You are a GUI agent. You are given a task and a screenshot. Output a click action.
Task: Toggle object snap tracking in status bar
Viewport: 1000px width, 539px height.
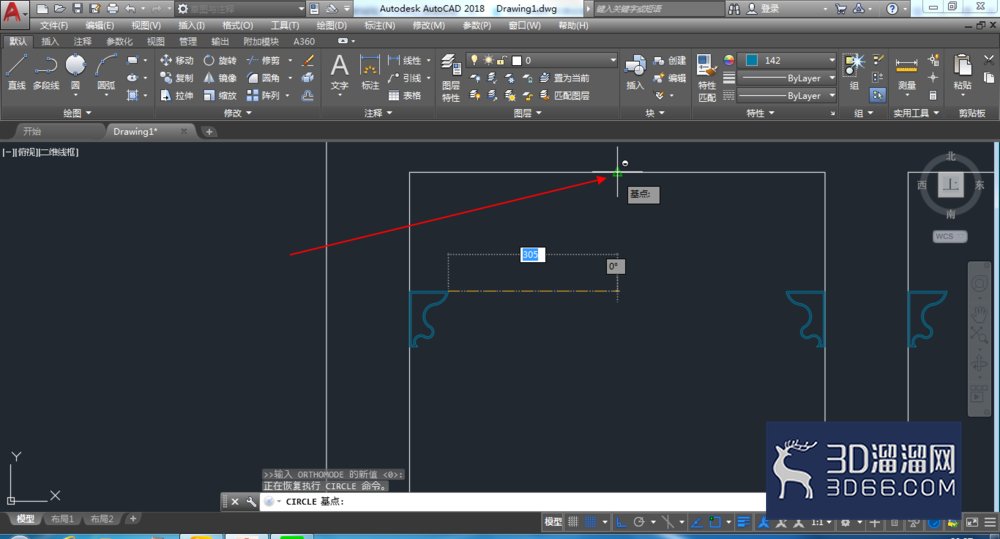point(697,522)
